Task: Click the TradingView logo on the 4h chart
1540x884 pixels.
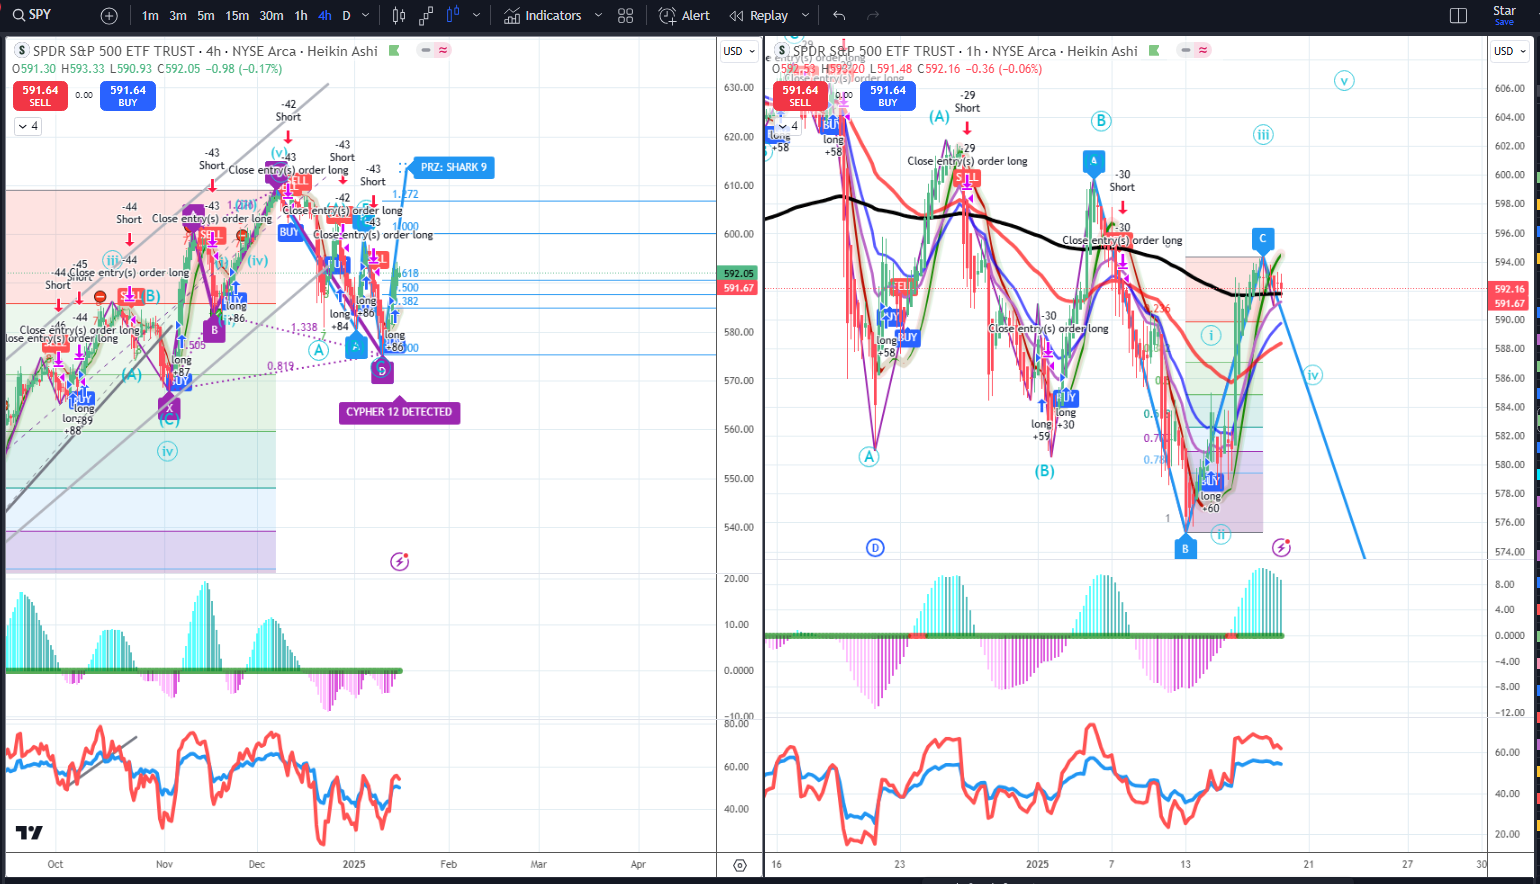Action: pyautogui.click(x=29, y=832)
